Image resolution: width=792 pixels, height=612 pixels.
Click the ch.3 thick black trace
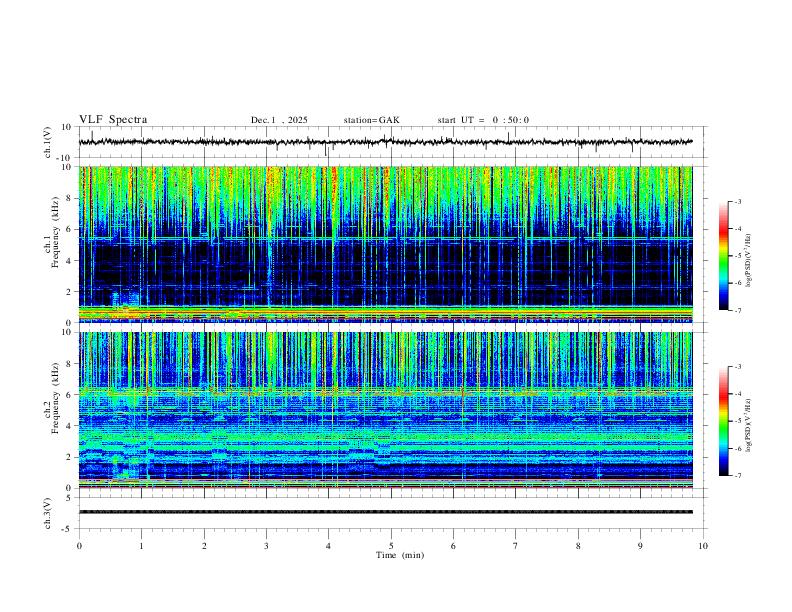[x=385, y=512]
